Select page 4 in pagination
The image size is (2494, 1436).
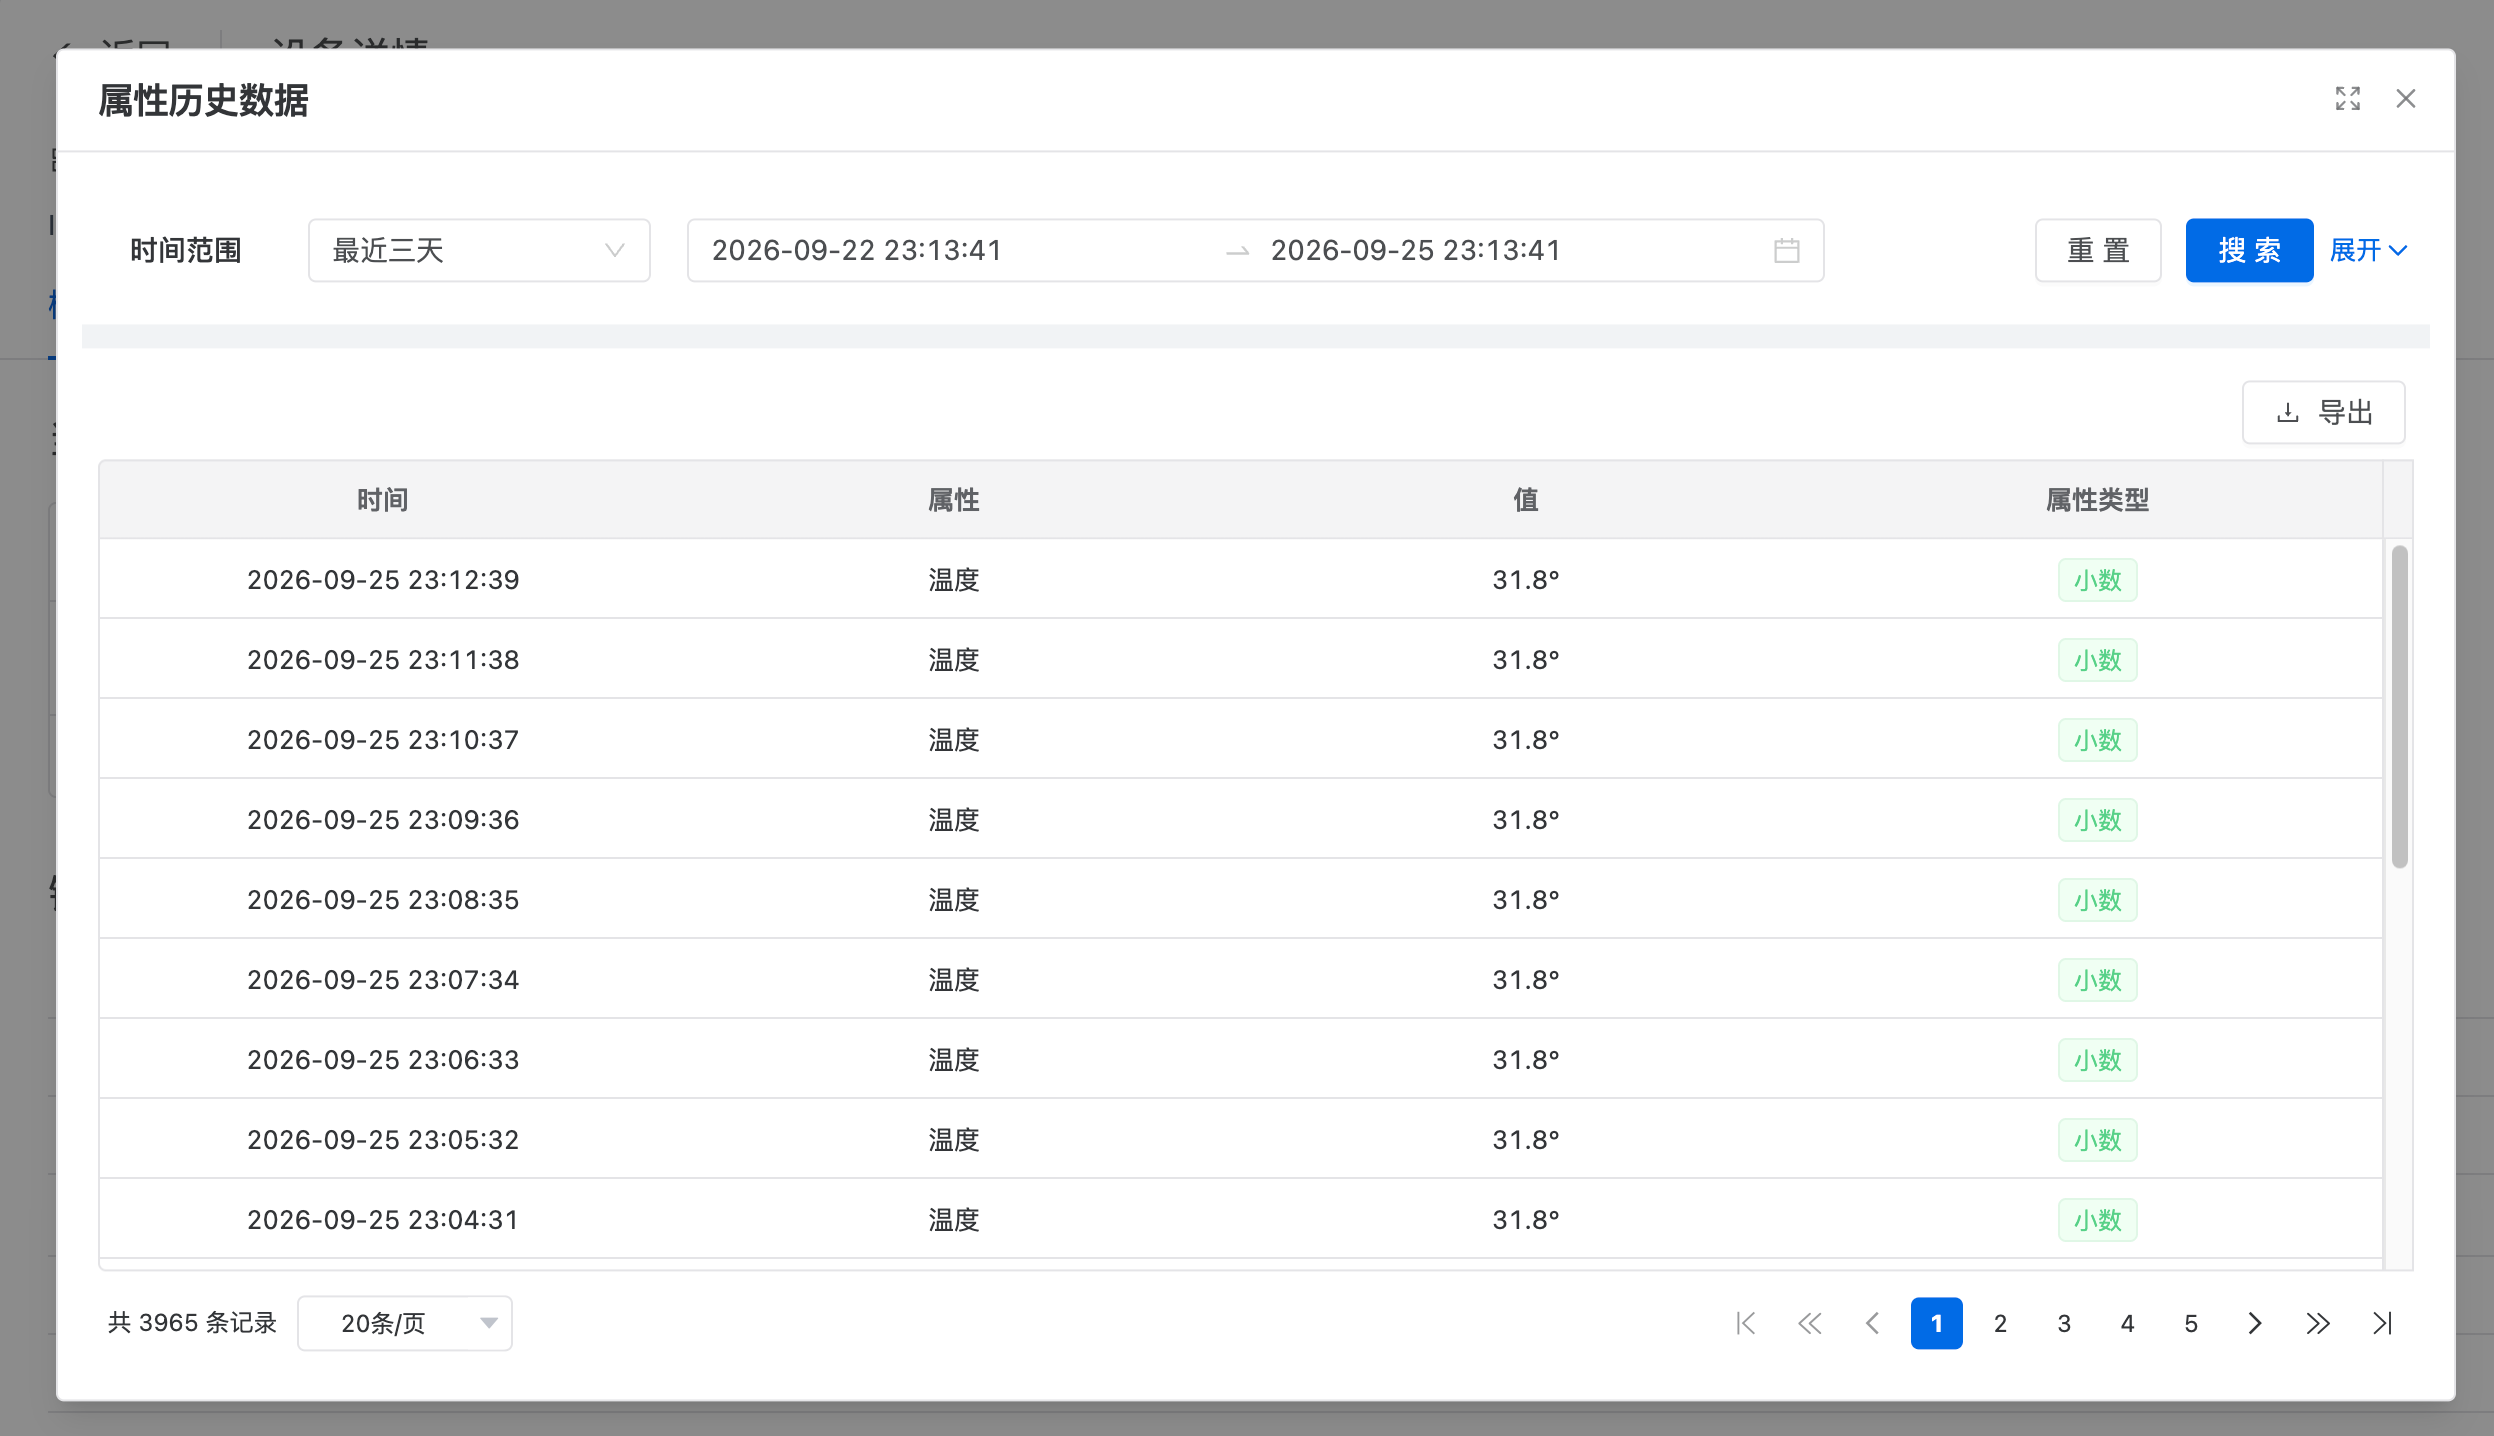2127,1323
